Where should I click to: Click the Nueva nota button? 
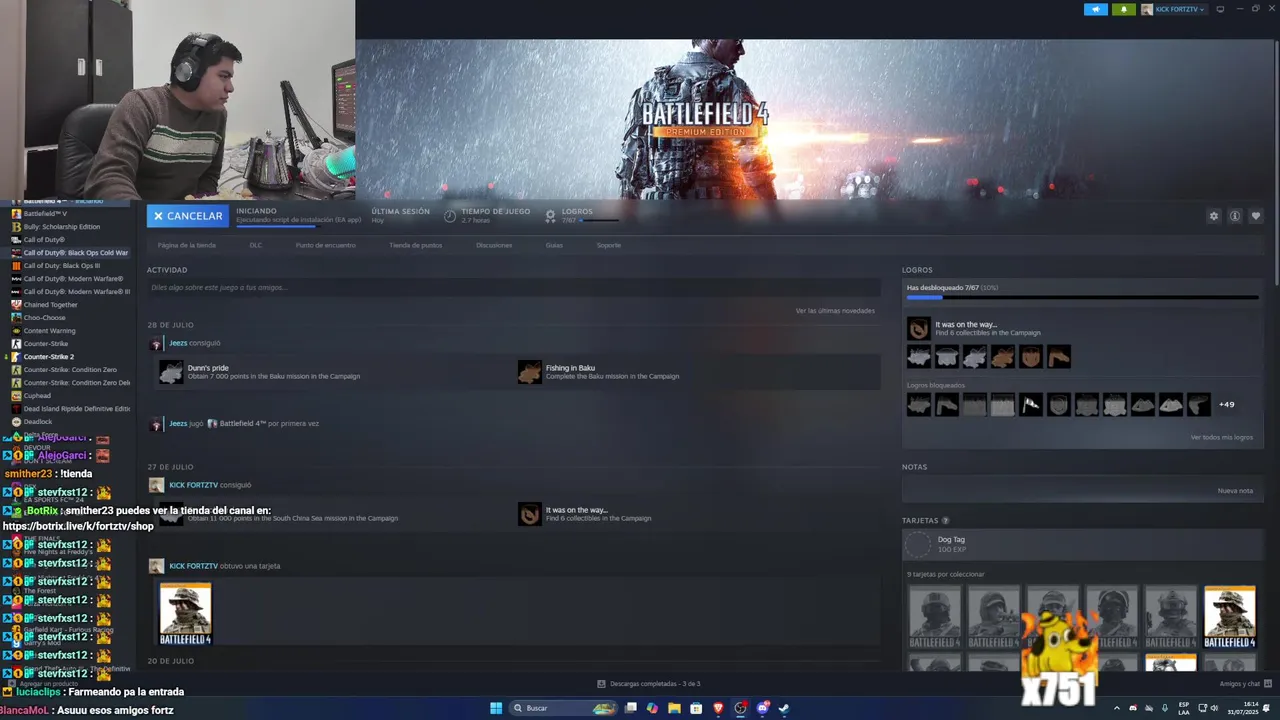[1235, 490]
